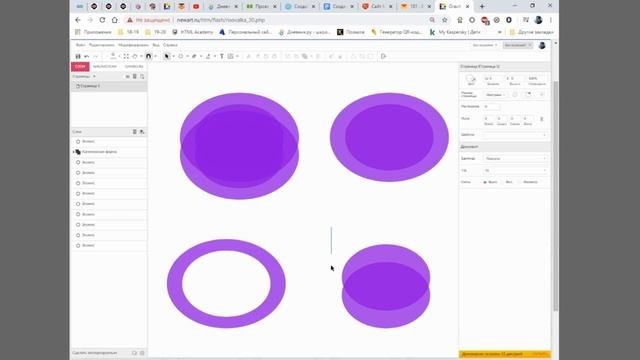Click the Redo arrow in the toolbar

point(95,56)
